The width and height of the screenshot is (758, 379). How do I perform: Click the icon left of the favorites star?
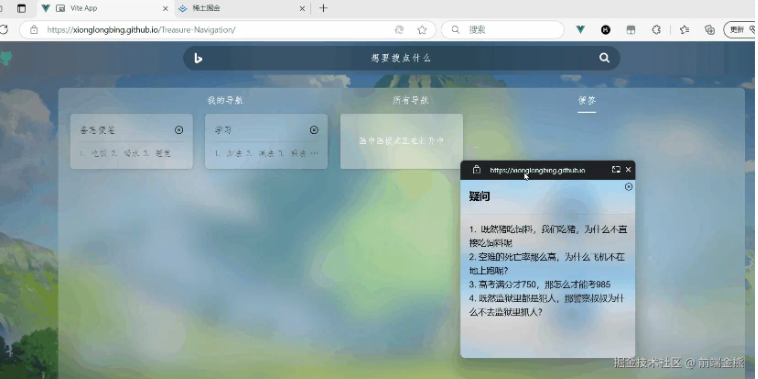pos(399,30)
